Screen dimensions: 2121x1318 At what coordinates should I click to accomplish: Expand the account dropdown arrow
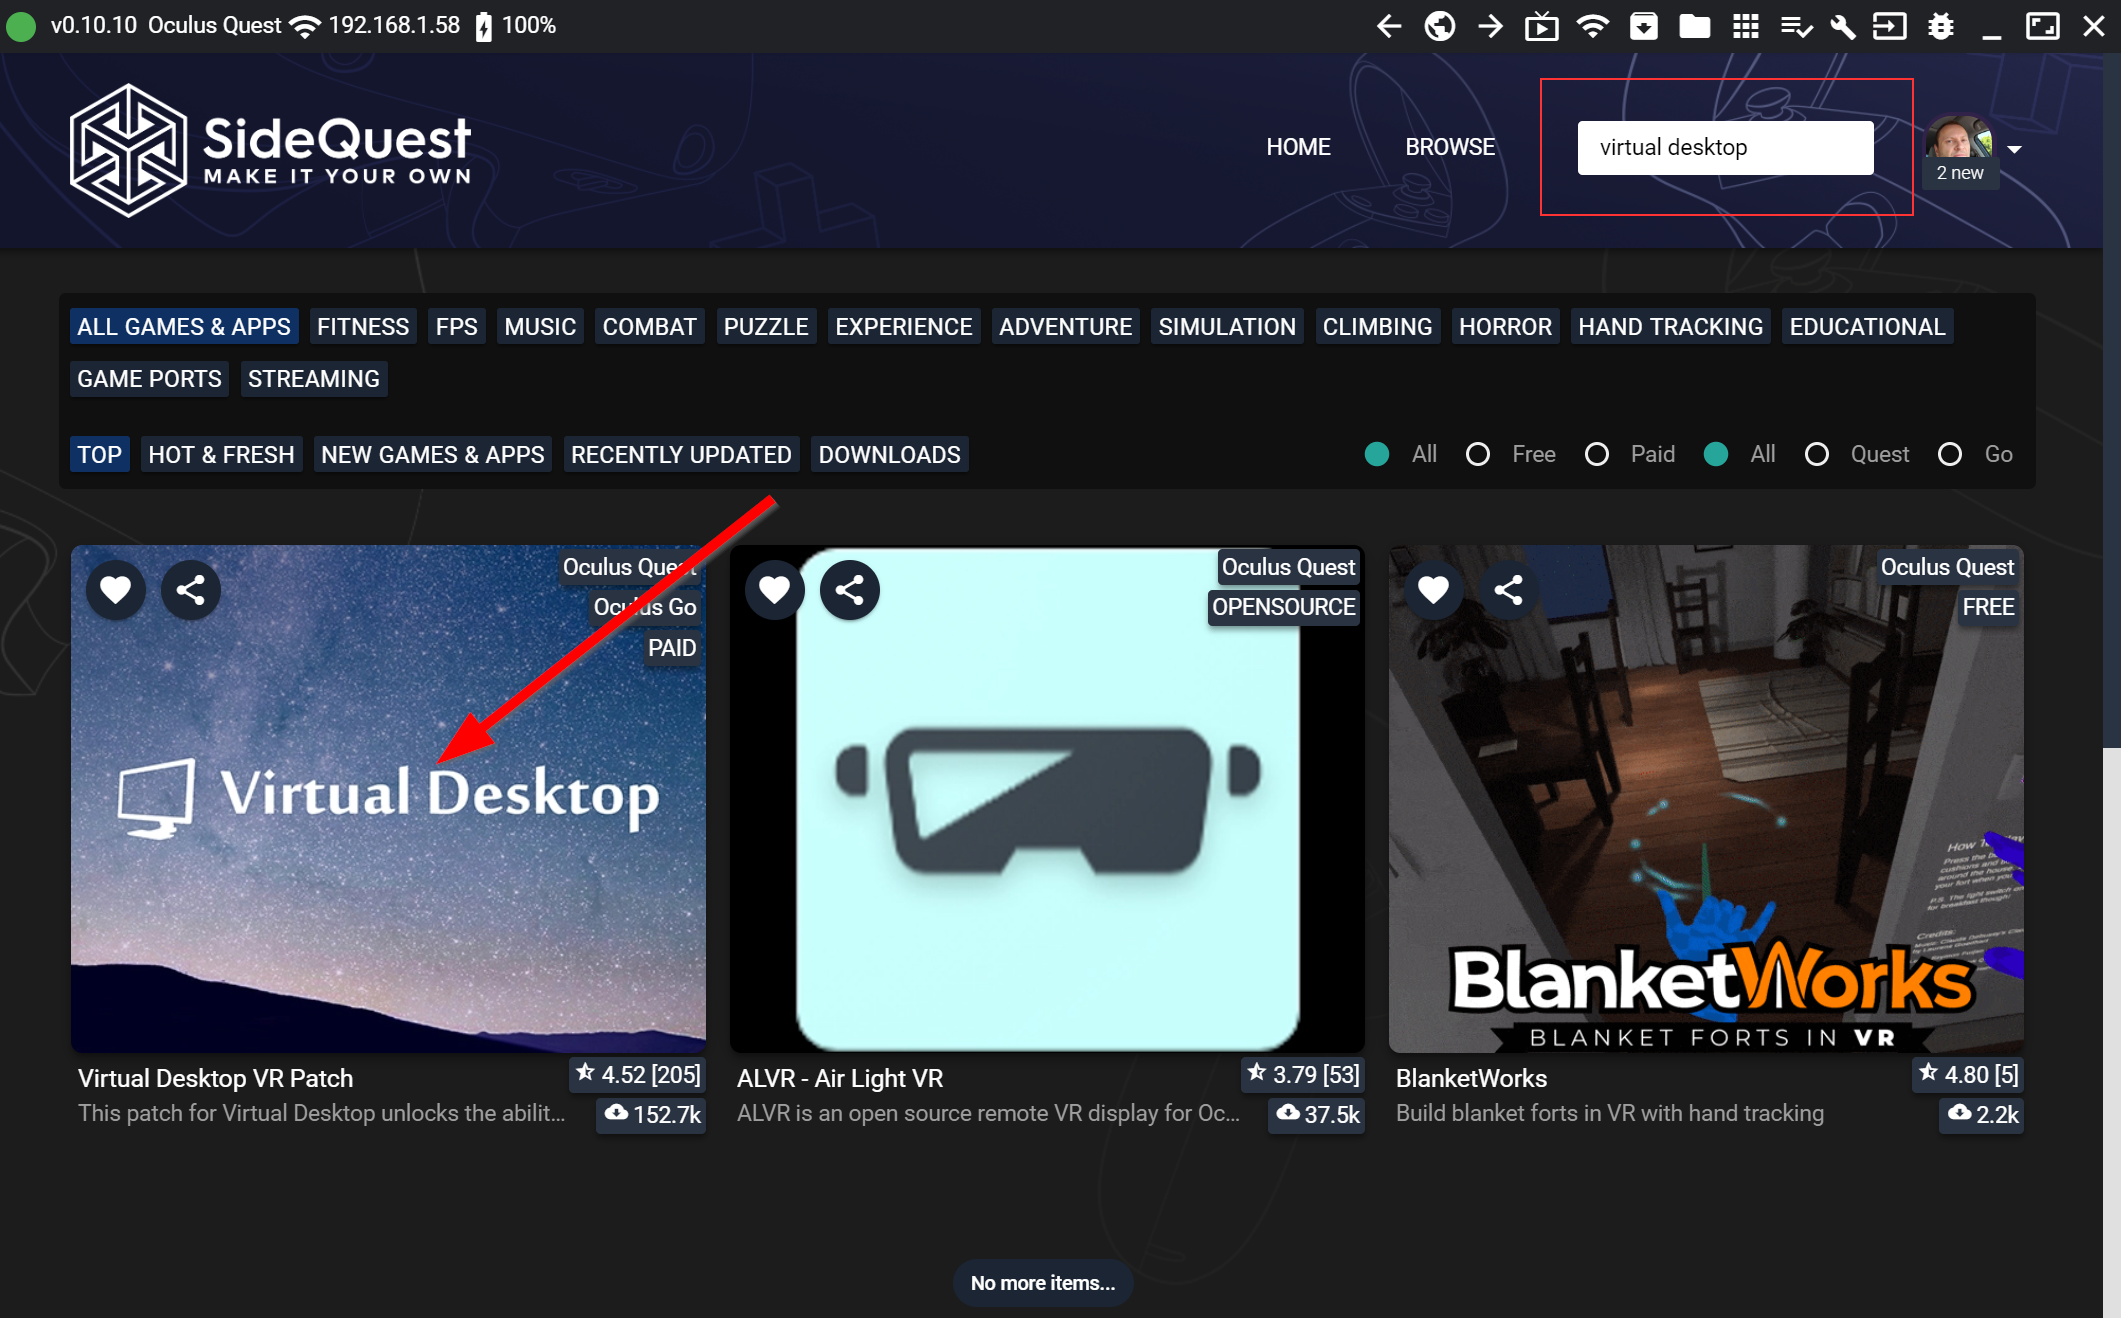pos(2015,150)
